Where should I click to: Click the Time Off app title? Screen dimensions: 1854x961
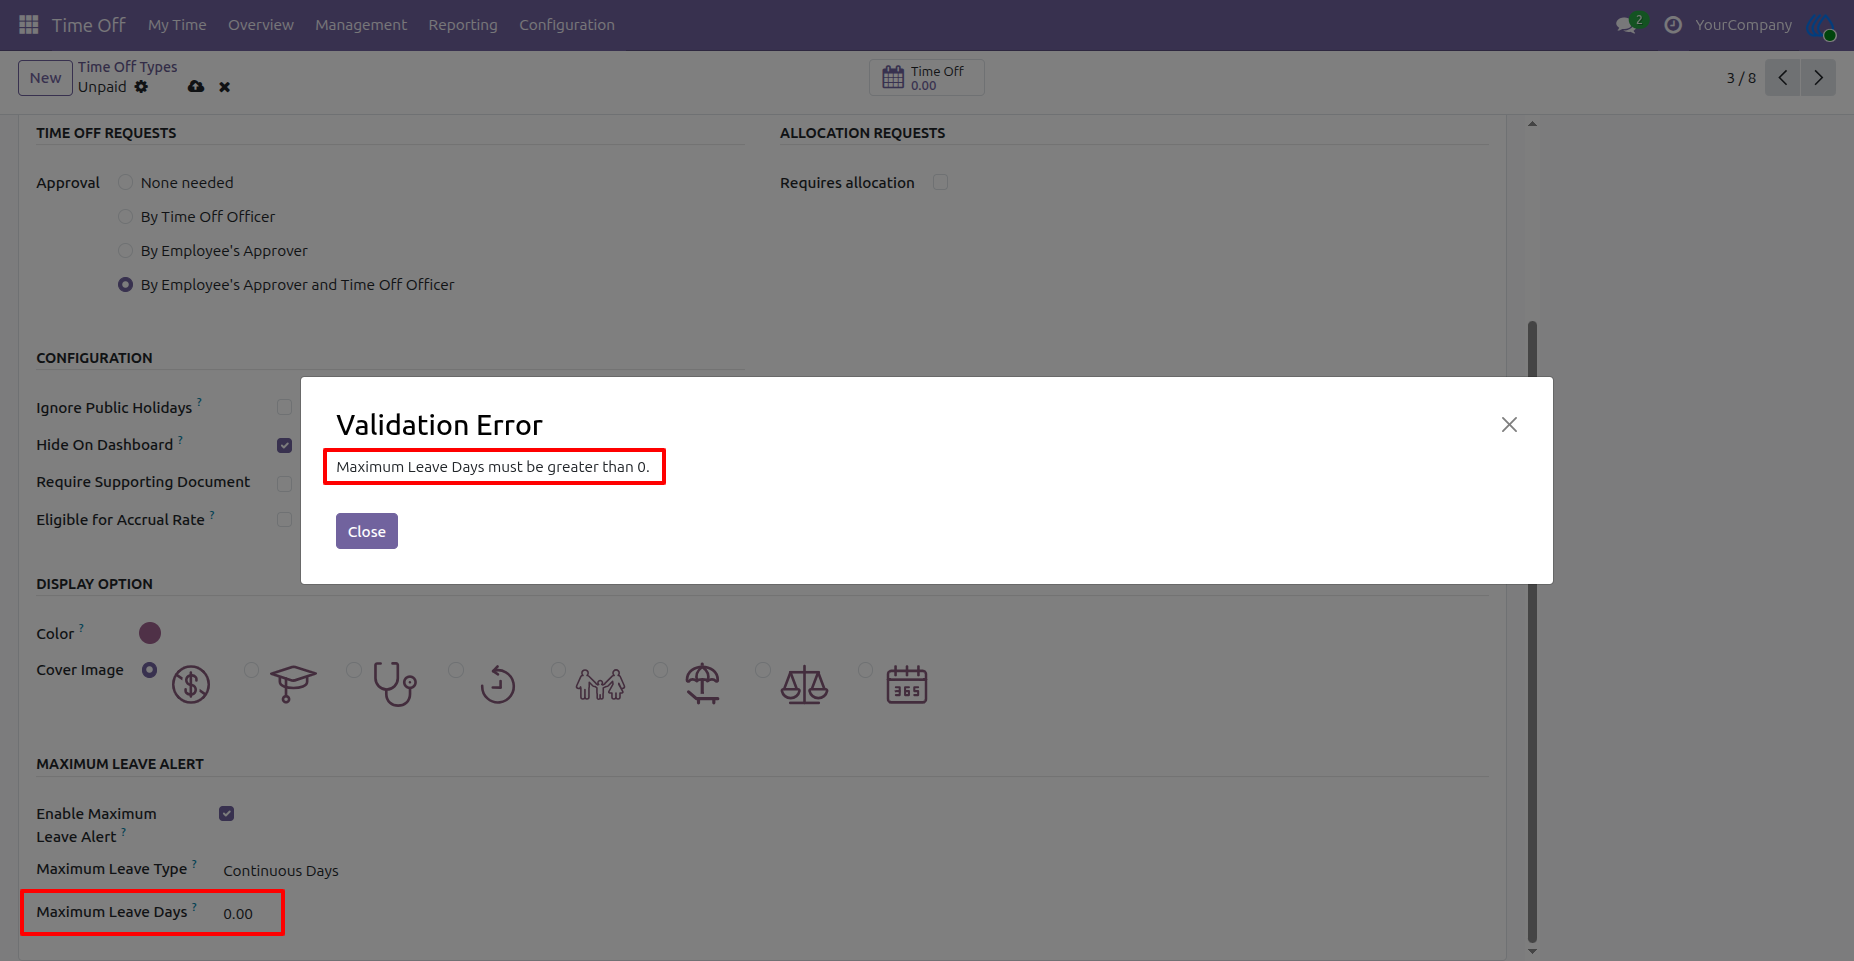point(89,25)
